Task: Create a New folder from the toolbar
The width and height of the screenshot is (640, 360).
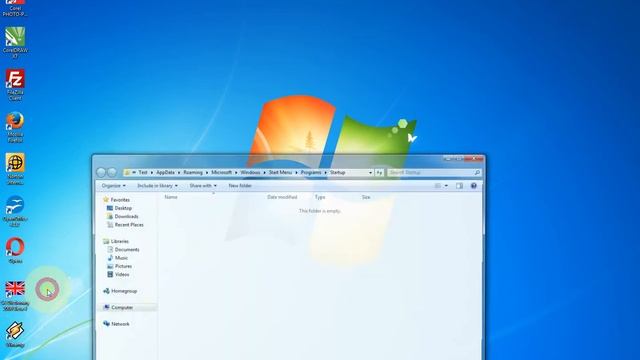Action: pos(240,186)
